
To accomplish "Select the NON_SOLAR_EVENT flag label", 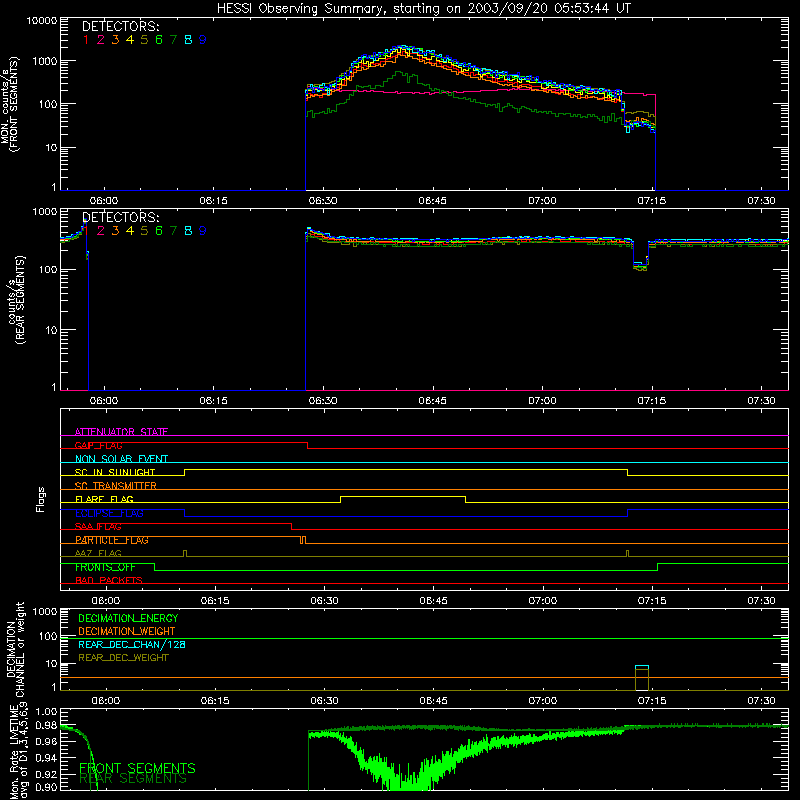I will pyautogui.click(x=121, y=459).
